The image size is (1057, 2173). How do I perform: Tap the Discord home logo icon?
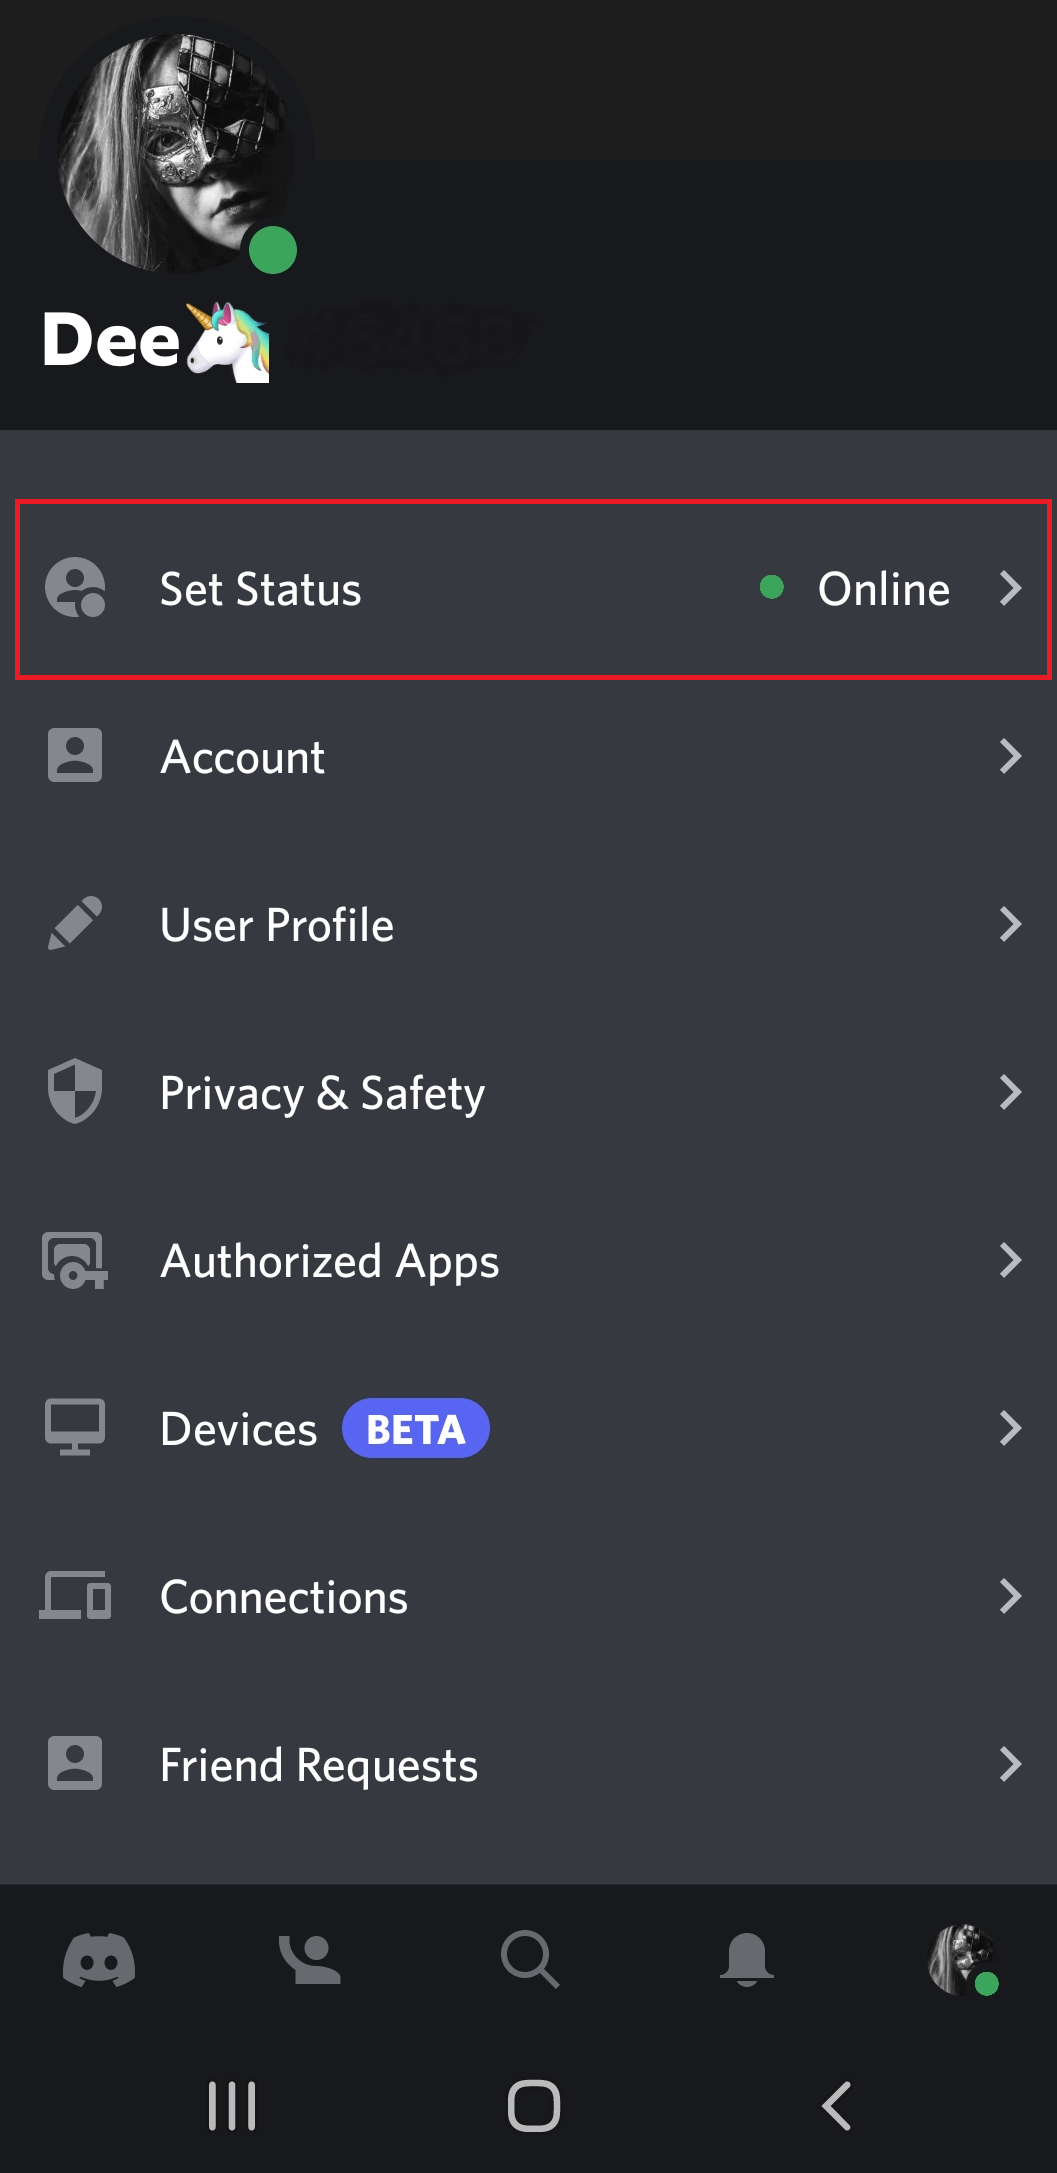pyautogui.click(x=99, y=1958)
